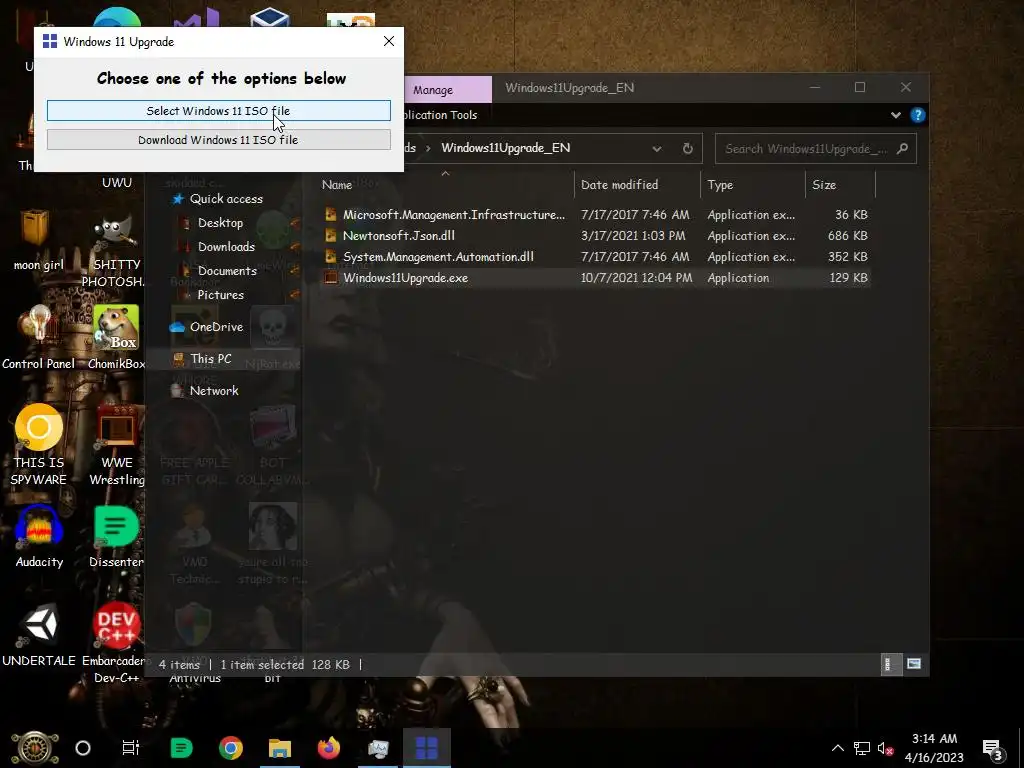
Task: Open Dissenter on the taskbar
Action: point(181,748)
